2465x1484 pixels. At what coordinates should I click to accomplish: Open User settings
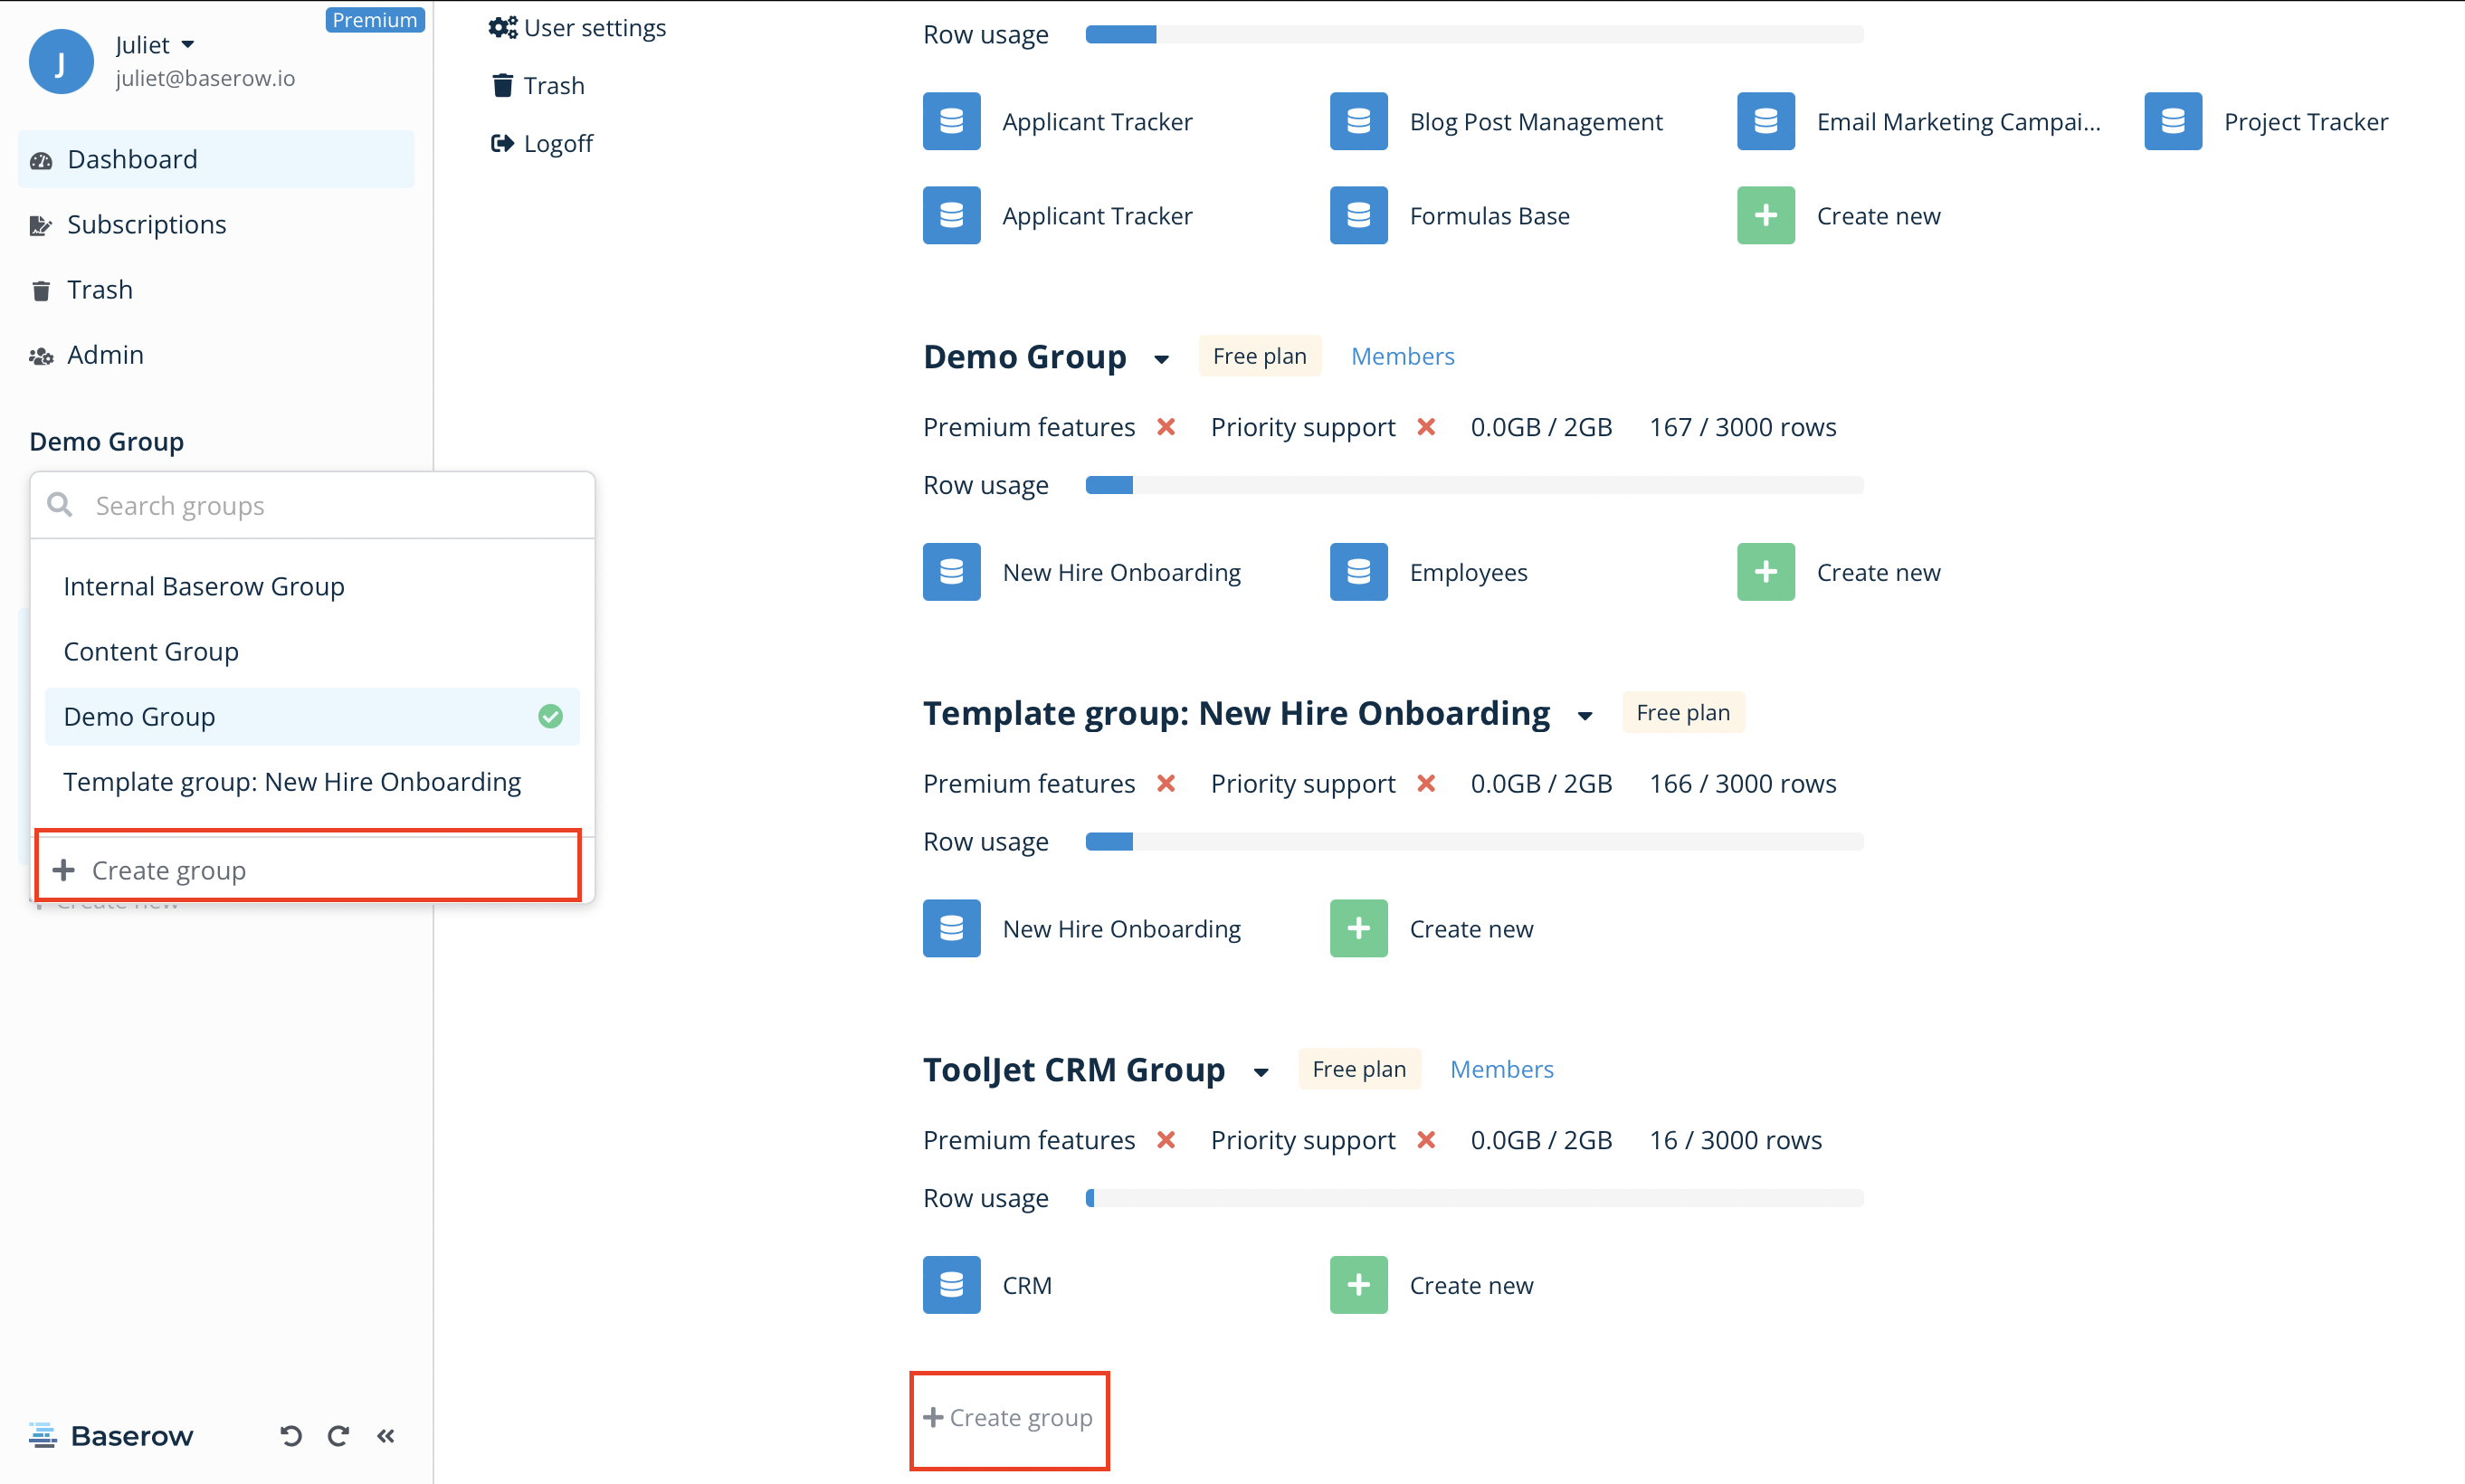pyautogui.click(x=594, y=27)
